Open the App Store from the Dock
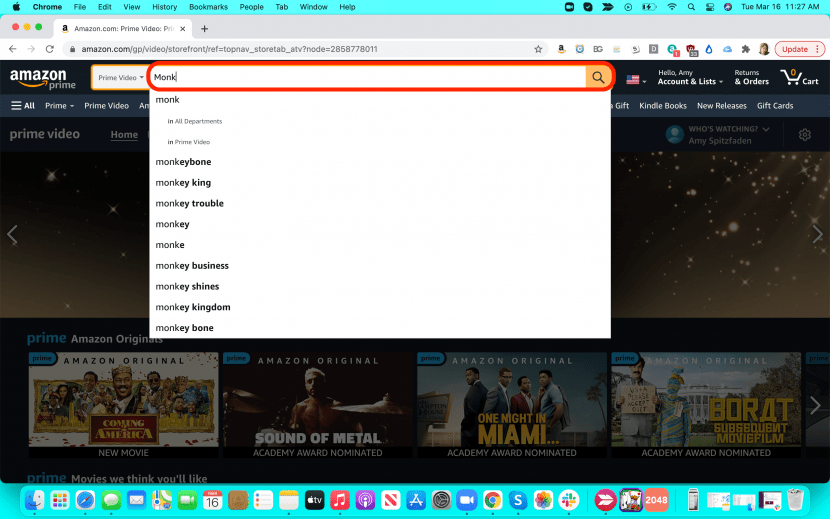This screenshot has height=519, width=830. click(x=416, y=500)
